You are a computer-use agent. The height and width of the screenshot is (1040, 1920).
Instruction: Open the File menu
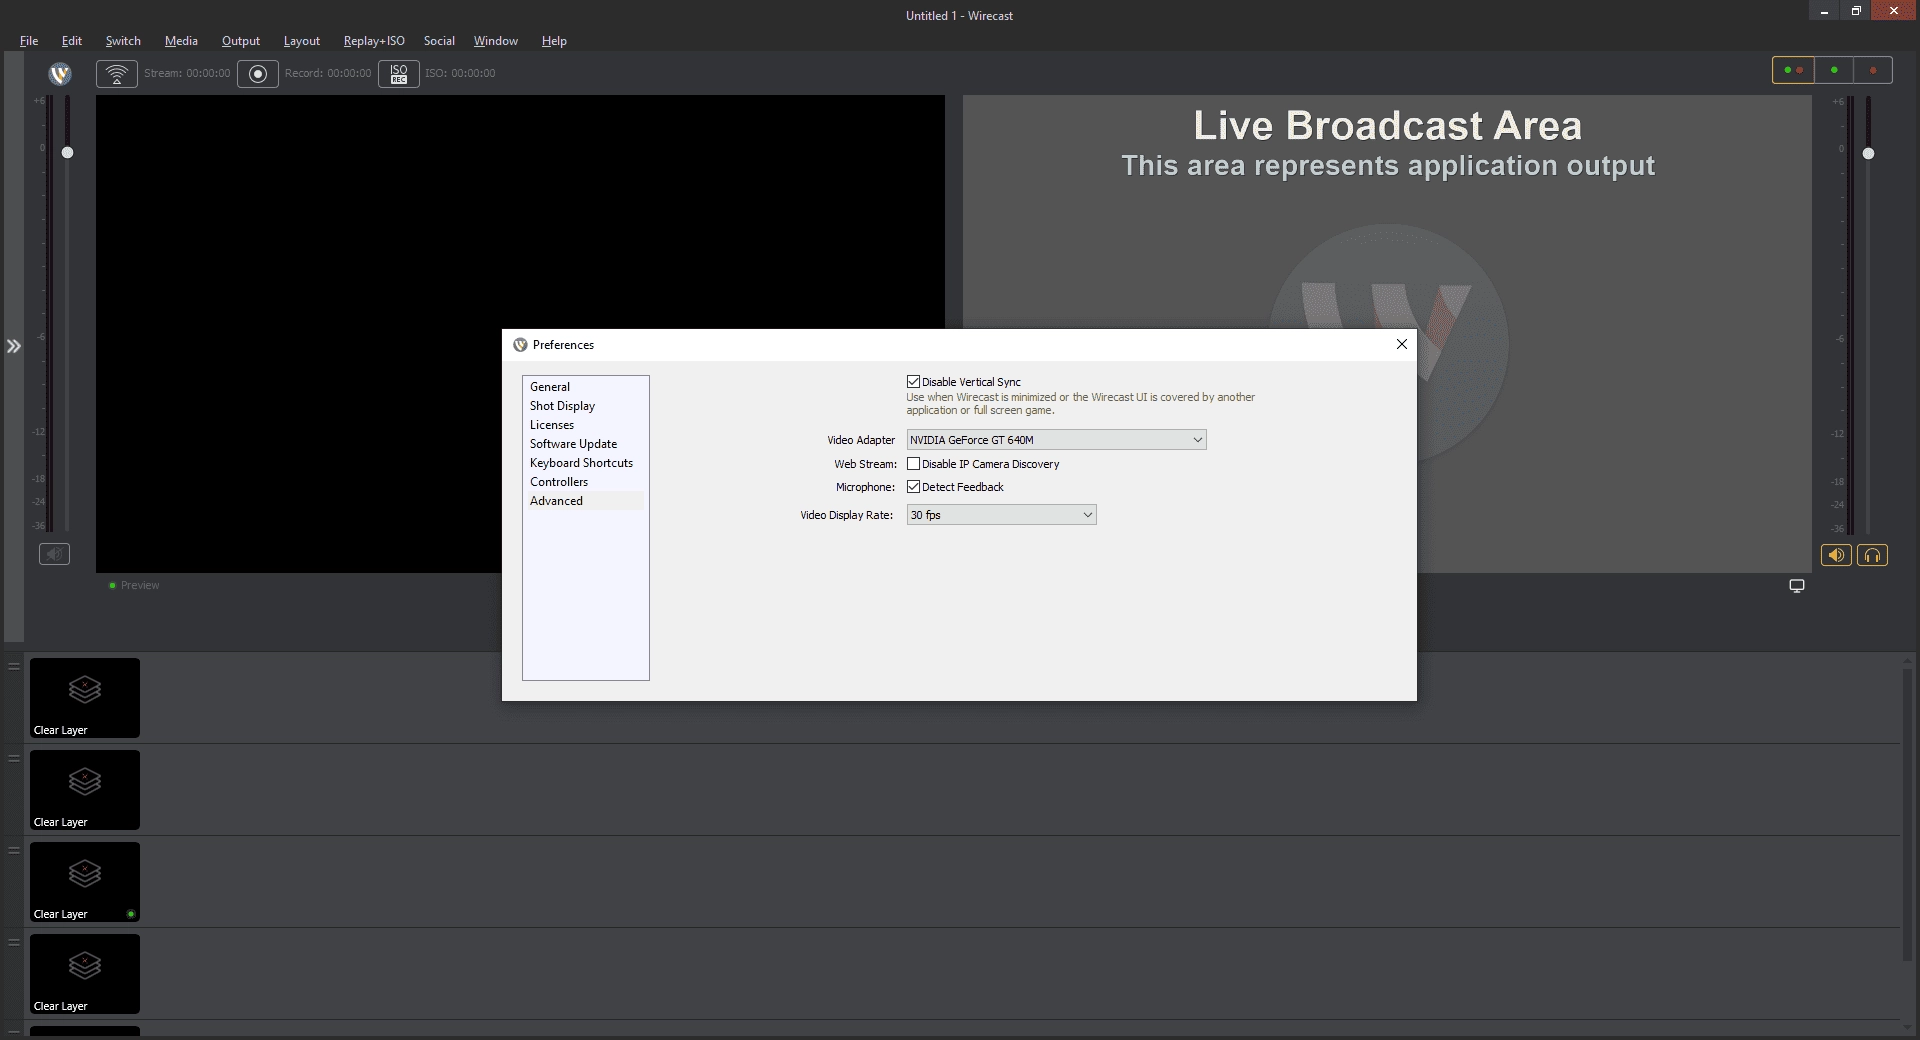[29, 41]
